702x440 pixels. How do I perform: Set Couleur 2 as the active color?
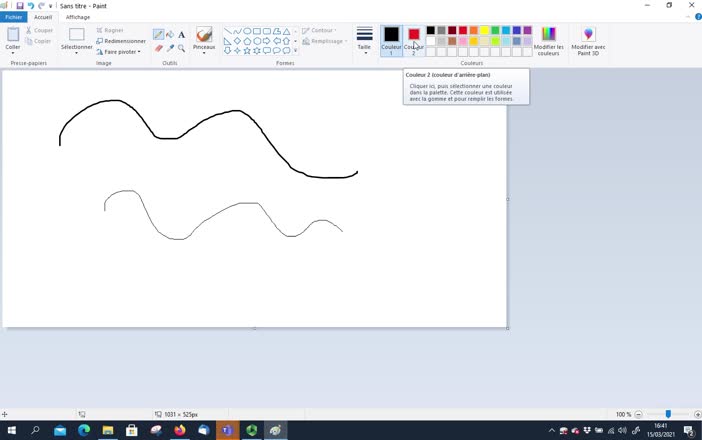coord(414,40)
